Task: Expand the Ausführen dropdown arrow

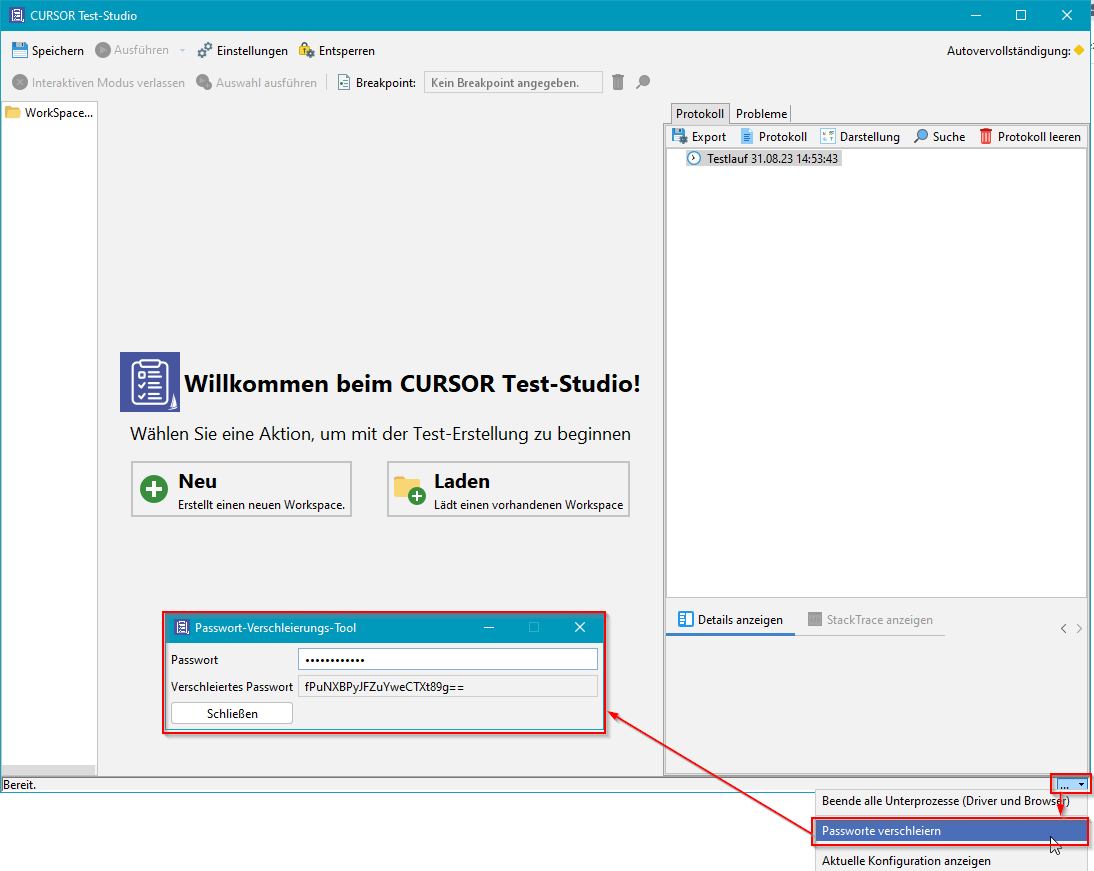Action: [x=182, y=51]
